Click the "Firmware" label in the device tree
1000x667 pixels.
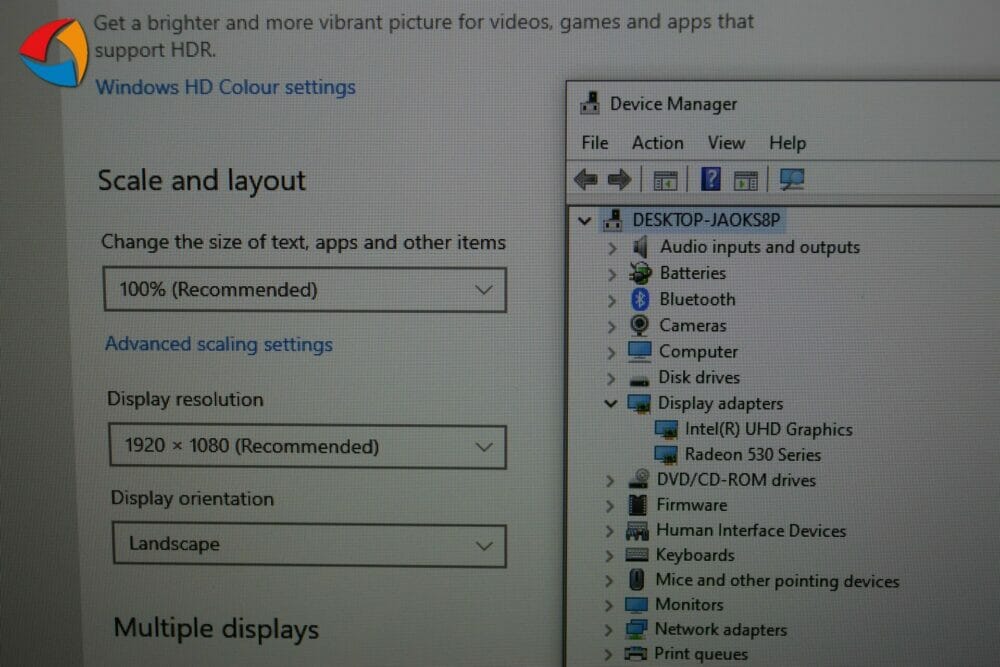(692, 505)
